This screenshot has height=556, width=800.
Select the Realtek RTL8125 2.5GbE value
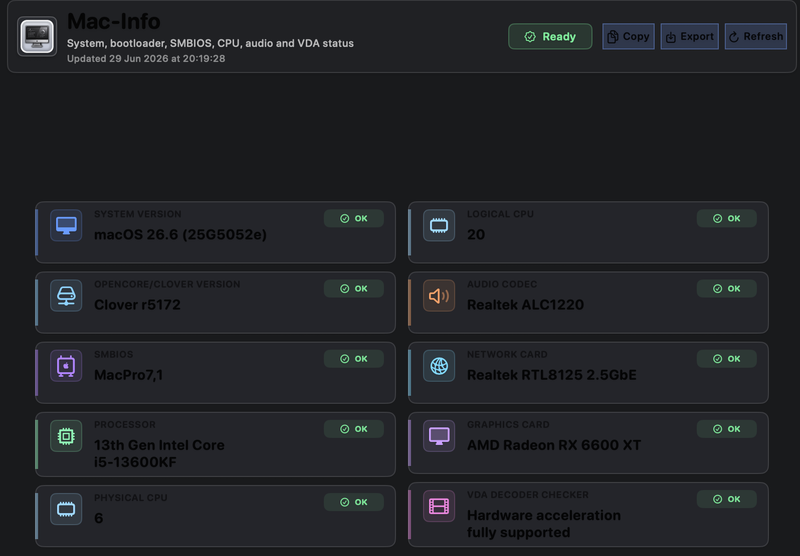552,375
